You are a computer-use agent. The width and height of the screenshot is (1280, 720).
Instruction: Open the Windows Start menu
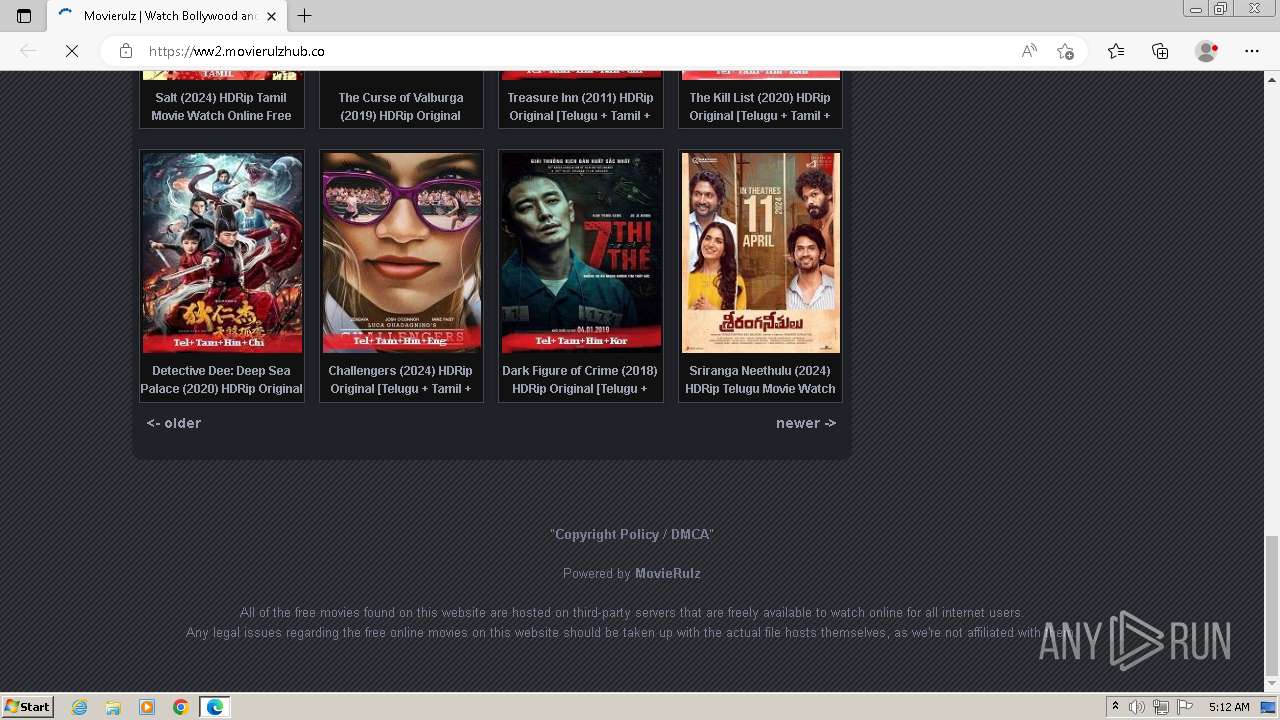pos(27,706)
